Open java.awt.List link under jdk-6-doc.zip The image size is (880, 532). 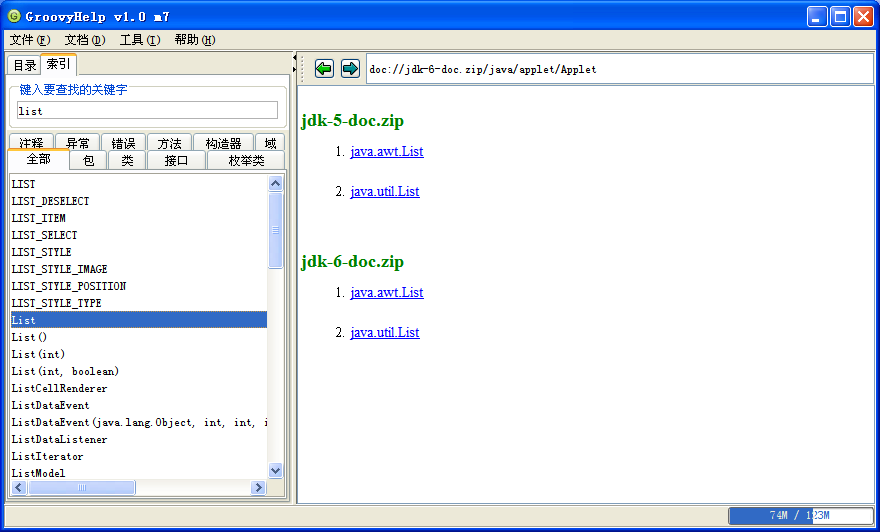point(387,292)
